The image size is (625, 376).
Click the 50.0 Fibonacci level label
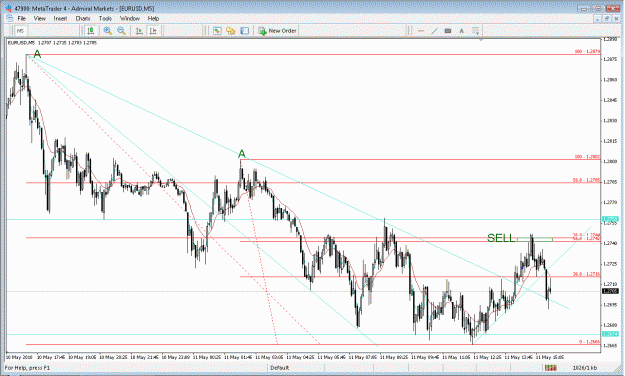tap(586, 180)
